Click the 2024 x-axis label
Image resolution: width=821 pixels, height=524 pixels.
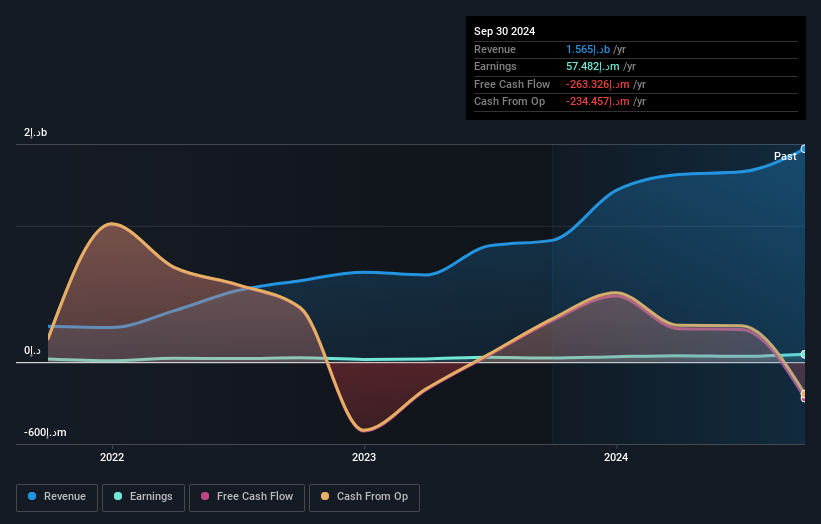point(616,457)
